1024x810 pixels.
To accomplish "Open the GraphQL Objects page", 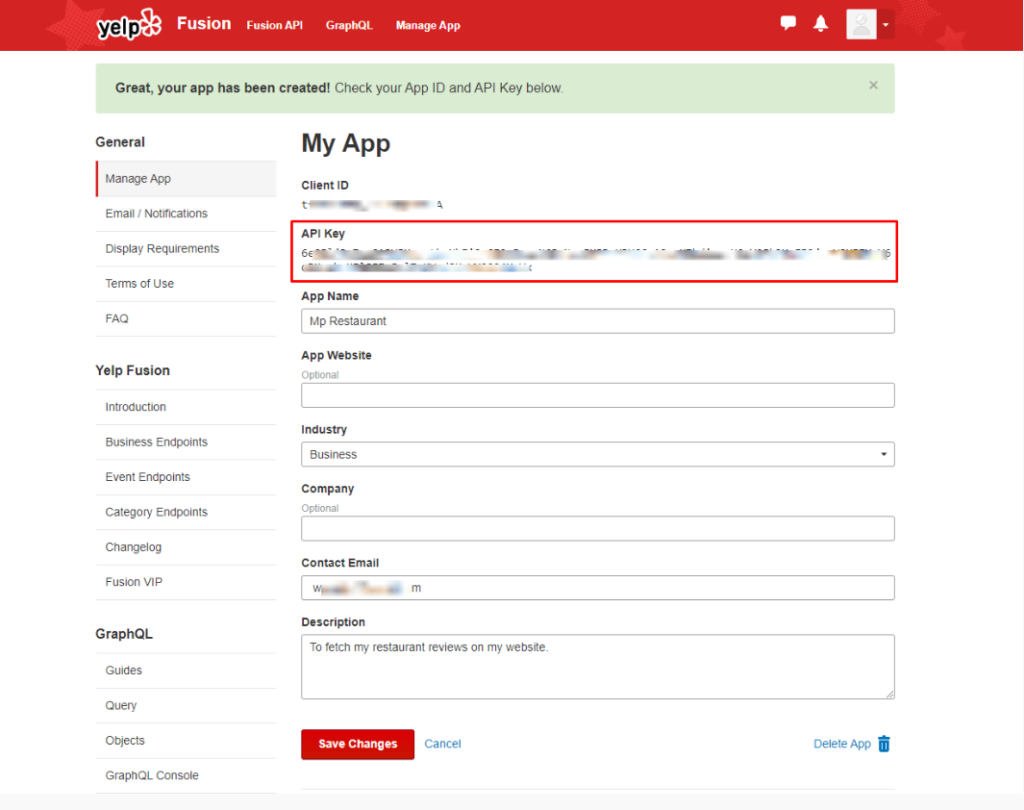I will click(x=186, y=741).
